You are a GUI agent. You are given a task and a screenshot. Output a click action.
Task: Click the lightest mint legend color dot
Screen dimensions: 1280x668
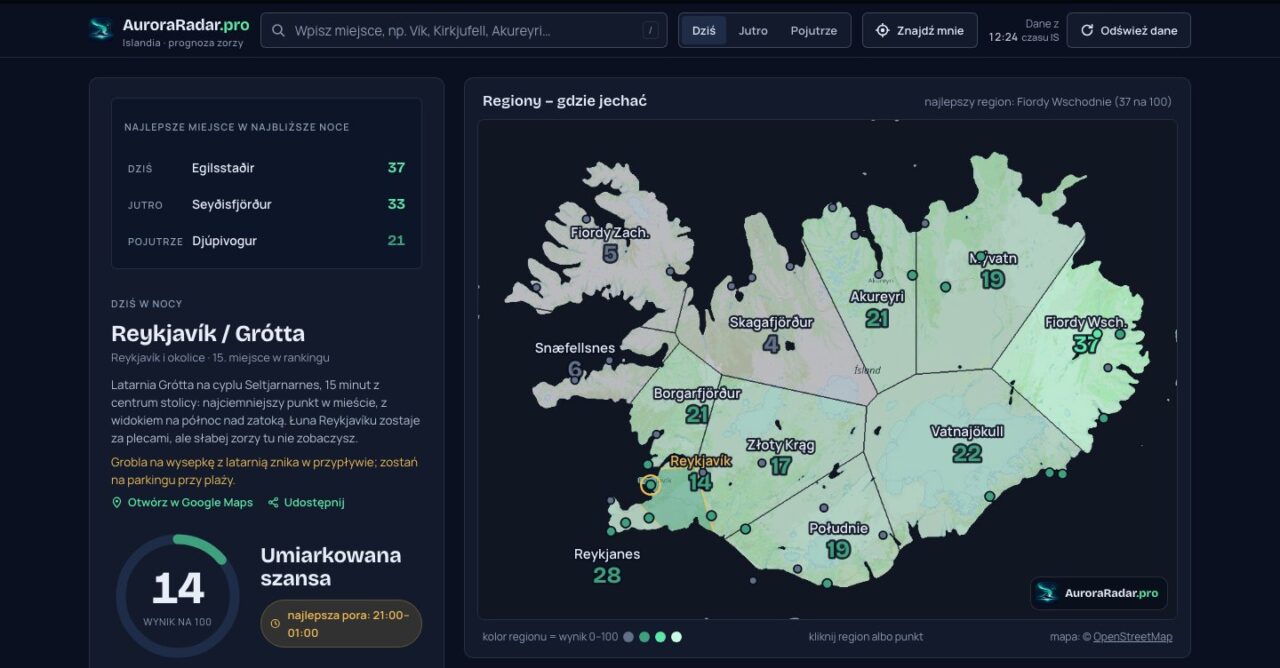tap(677, 637)
